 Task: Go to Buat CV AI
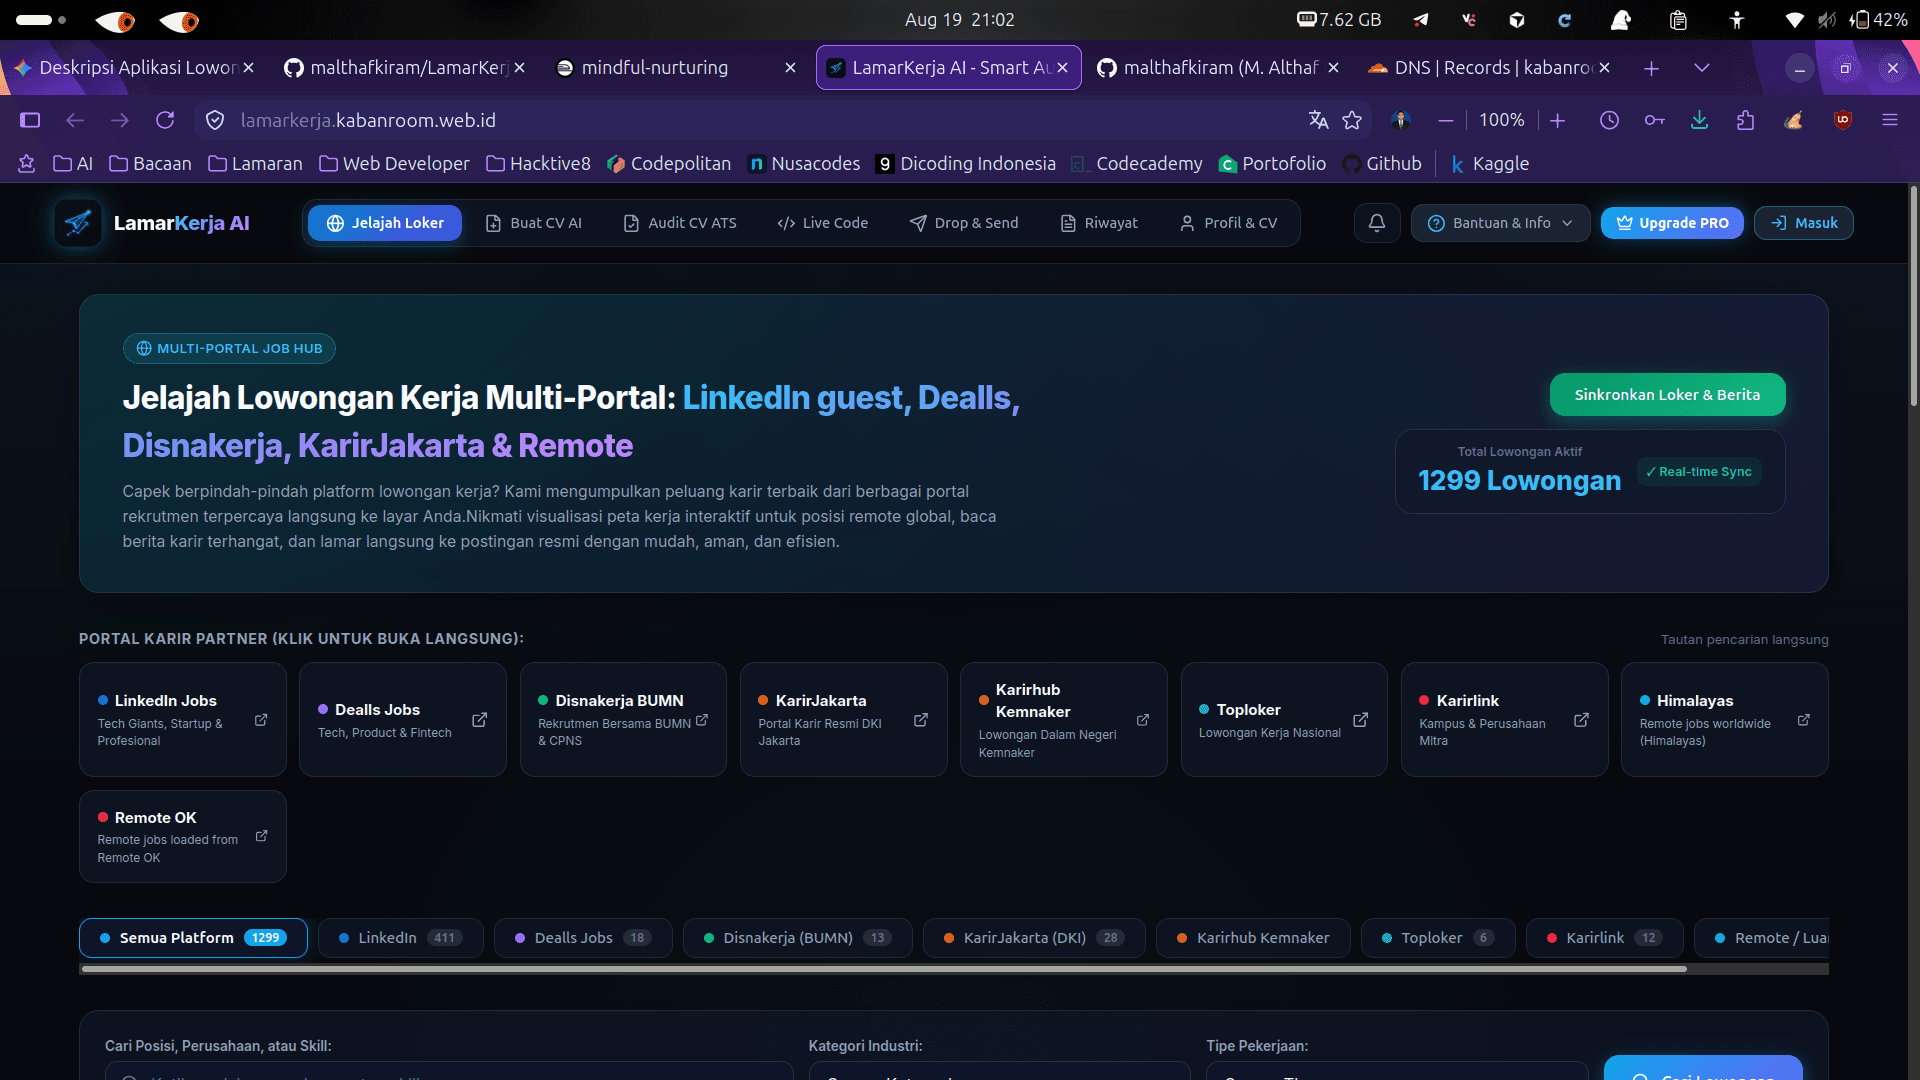coord(533,223)
